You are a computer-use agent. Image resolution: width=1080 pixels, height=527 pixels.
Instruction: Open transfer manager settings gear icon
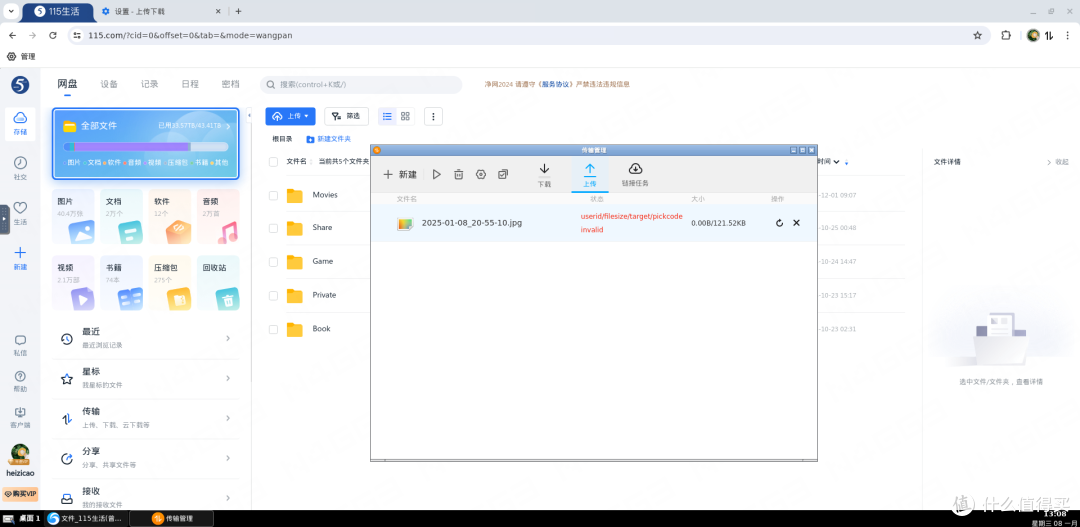point(480,174)
